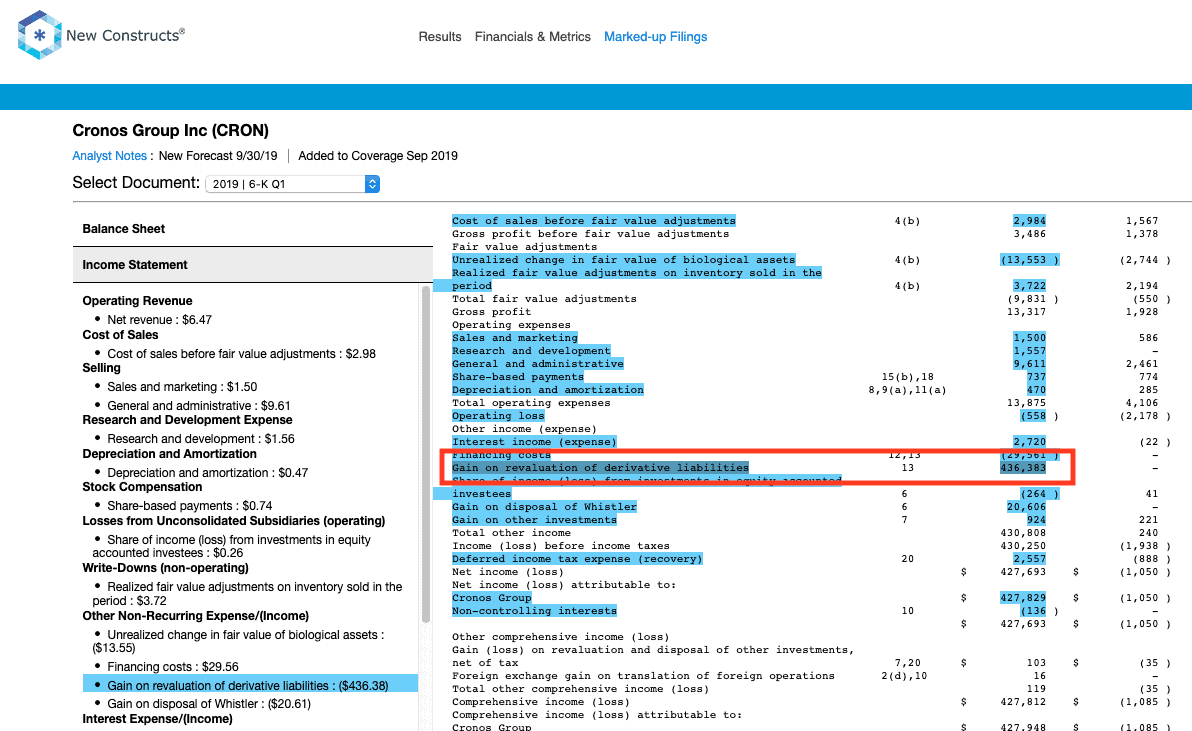Screen dimensions: 1192x731
Task: Select Unrealized change in fair value item in list
Action: coord(238,641)
